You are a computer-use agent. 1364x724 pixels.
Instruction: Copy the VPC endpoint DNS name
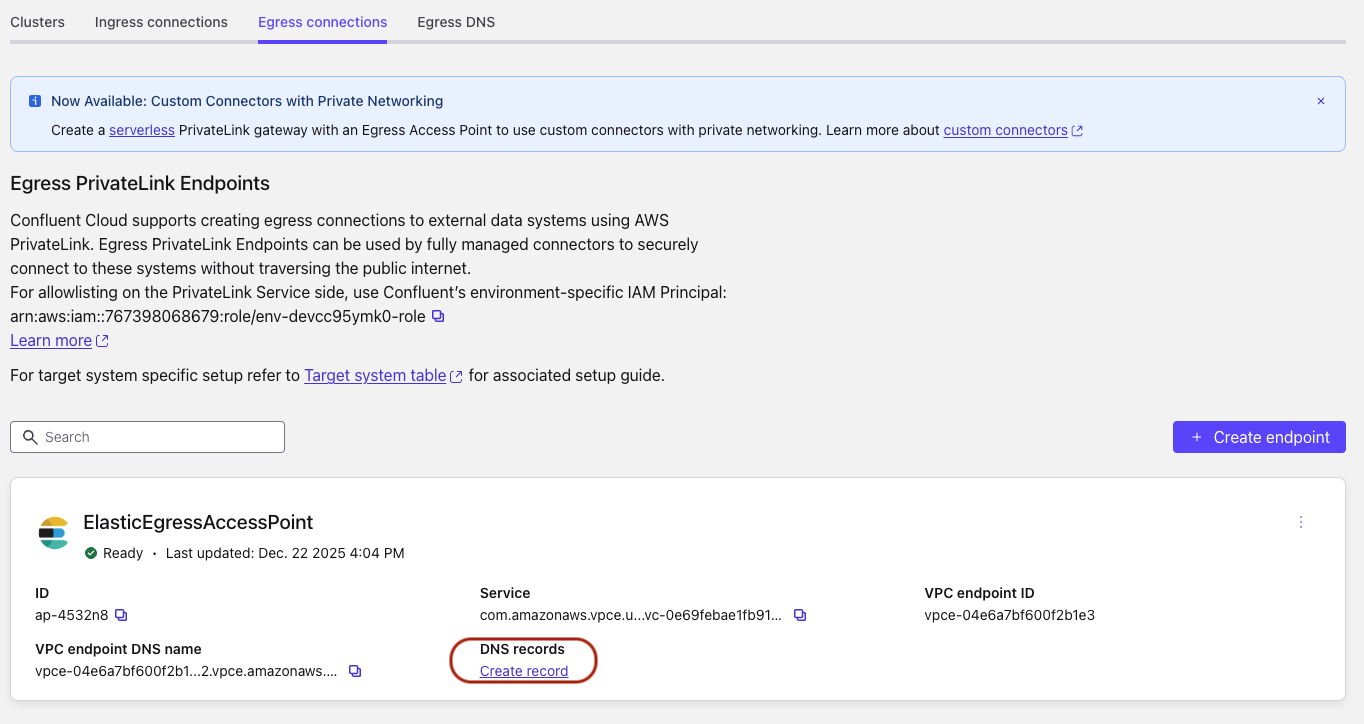[x=355, y=671]
